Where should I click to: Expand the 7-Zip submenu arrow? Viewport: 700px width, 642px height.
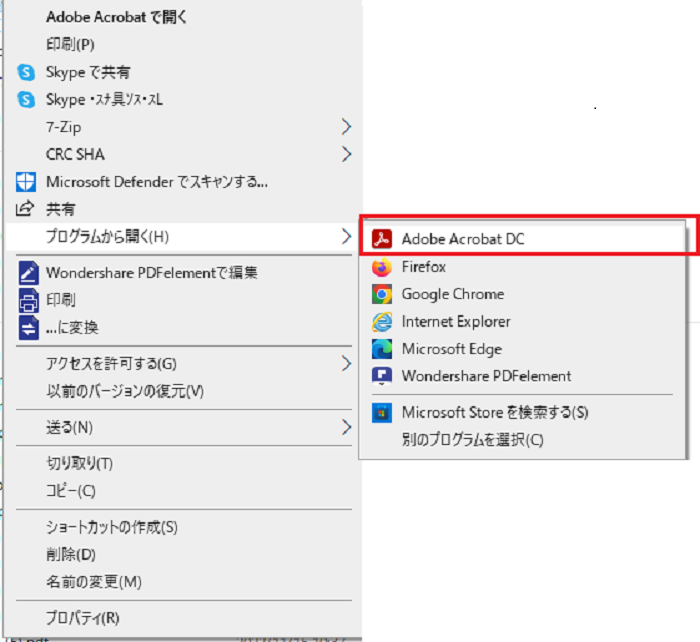[346, 127]
